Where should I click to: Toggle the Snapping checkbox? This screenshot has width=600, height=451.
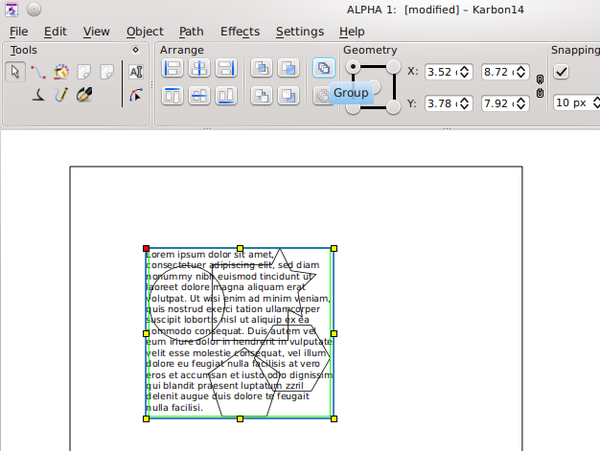click(561, 72)
